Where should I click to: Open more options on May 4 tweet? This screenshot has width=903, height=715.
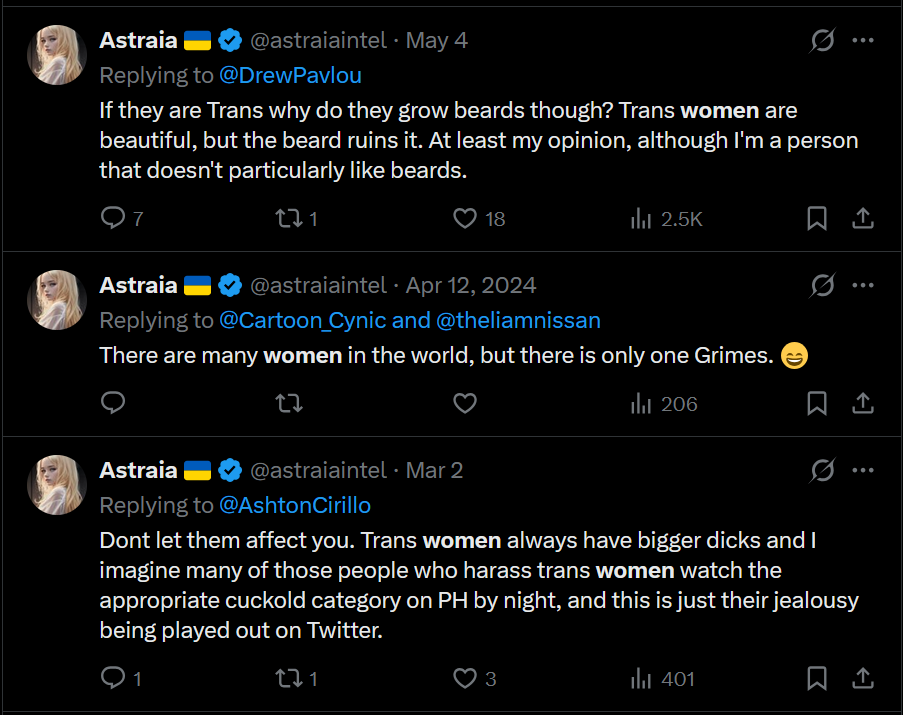pyautogui.click(x=863, y=41)
